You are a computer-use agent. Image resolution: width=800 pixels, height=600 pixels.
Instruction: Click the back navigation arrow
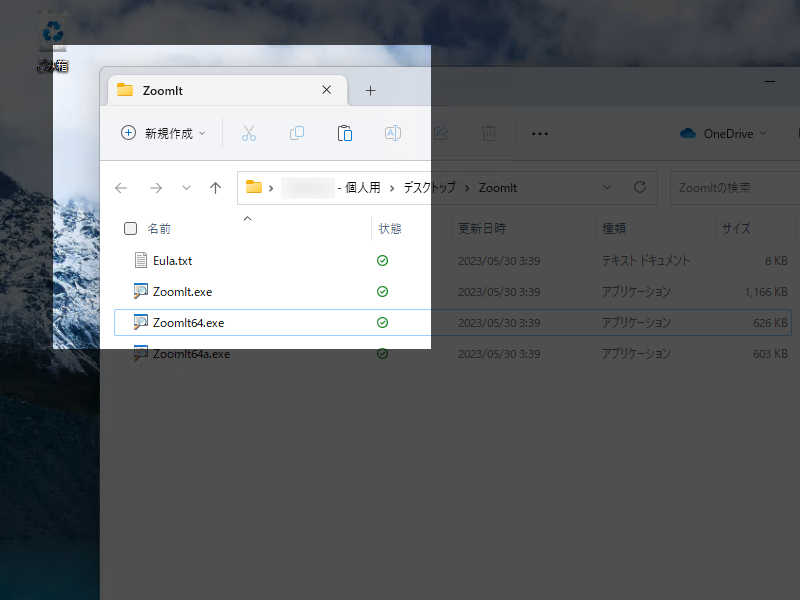tap(121, 187)
